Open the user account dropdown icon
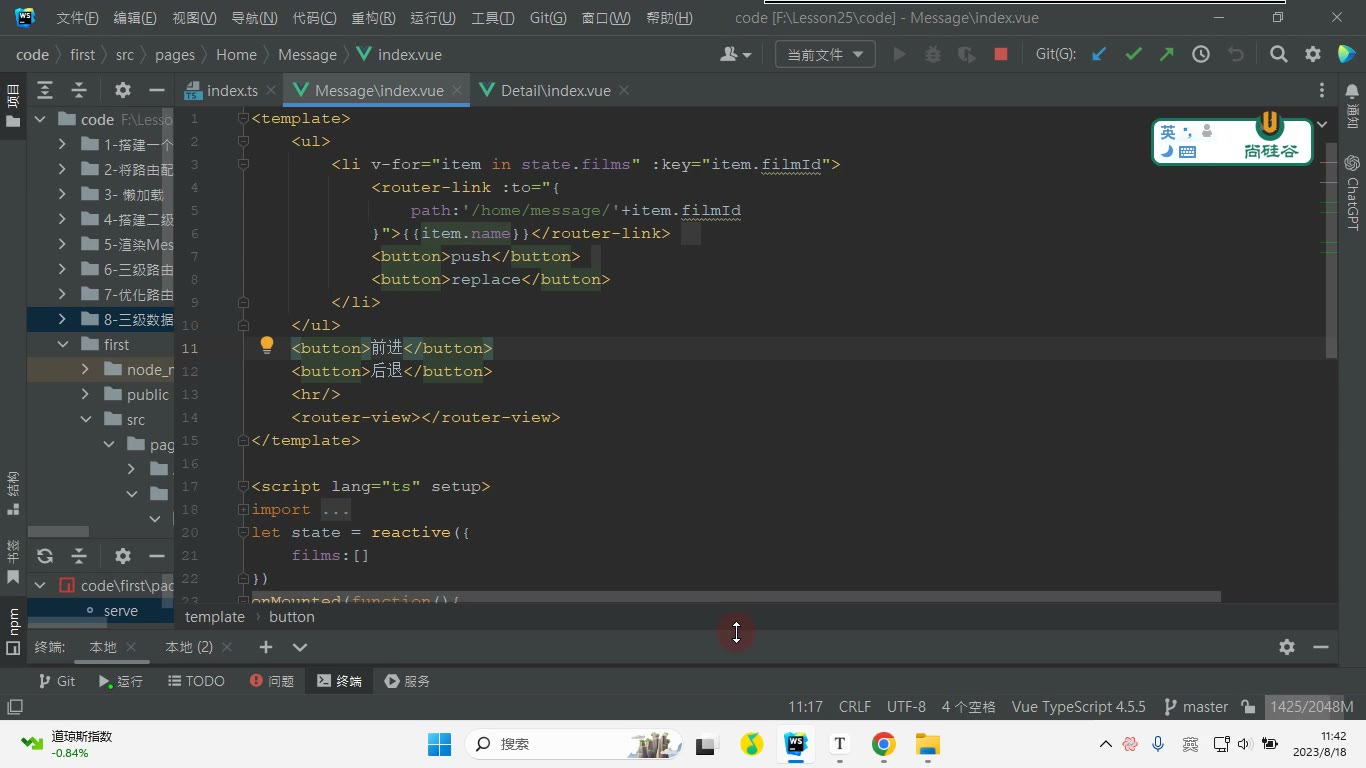1366x768 pixels. pos(735,55)
